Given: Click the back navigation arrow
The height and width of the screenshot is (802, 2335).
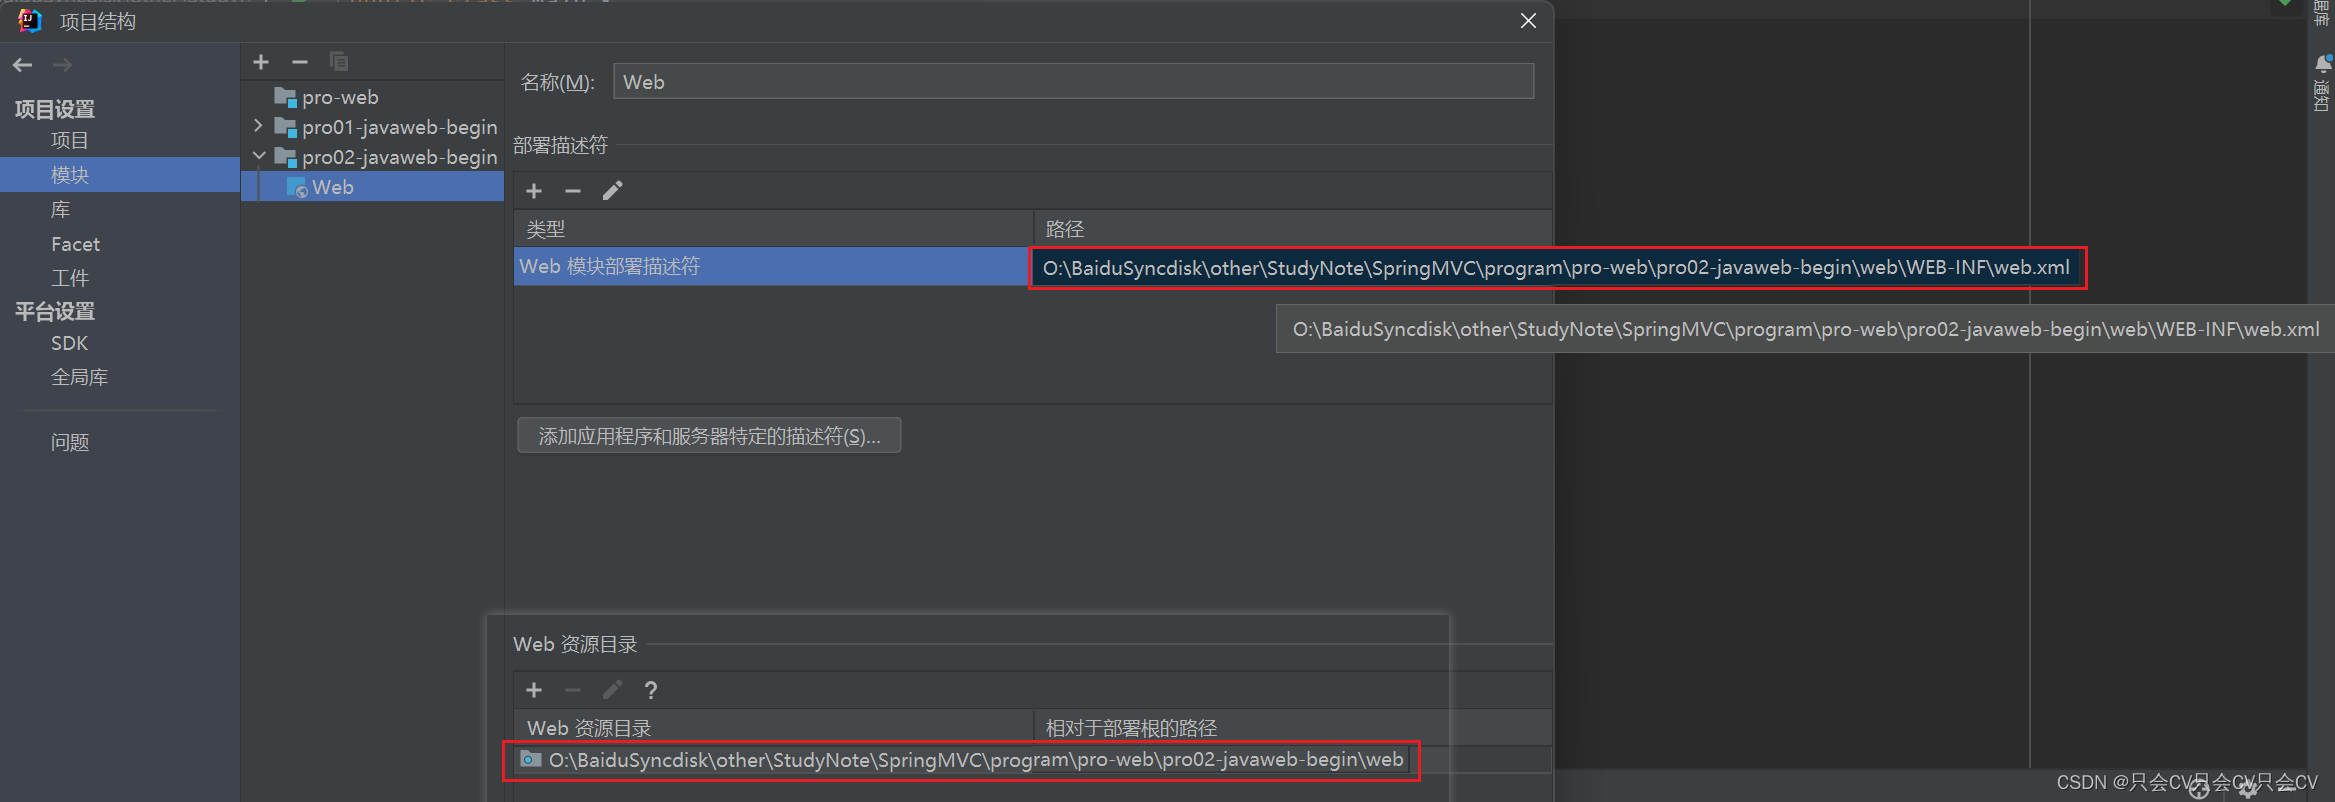Looking at the screenshot, I should [23, 65].
